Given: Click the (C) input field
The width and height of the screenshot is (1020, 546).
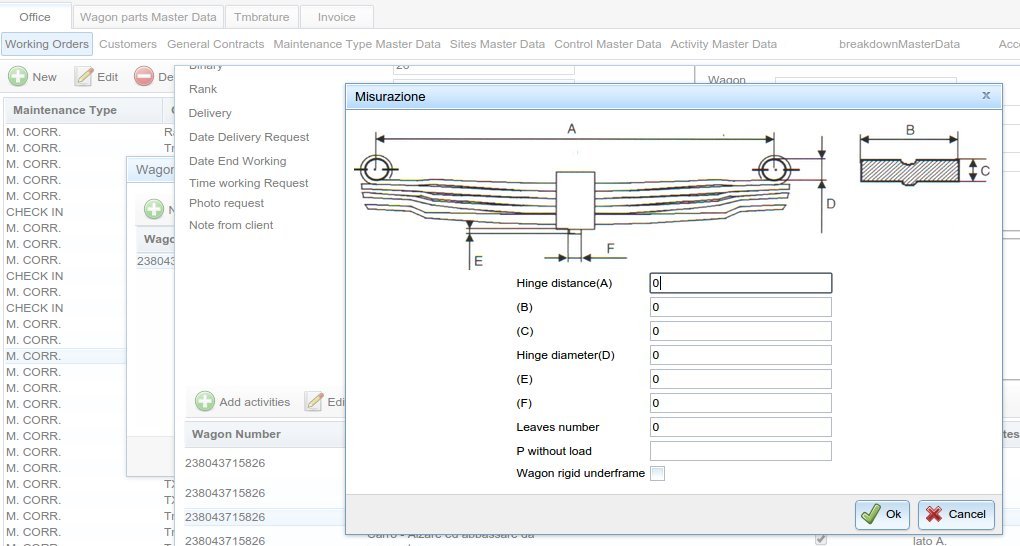Looking at the screenshot, I should [740, 331].
